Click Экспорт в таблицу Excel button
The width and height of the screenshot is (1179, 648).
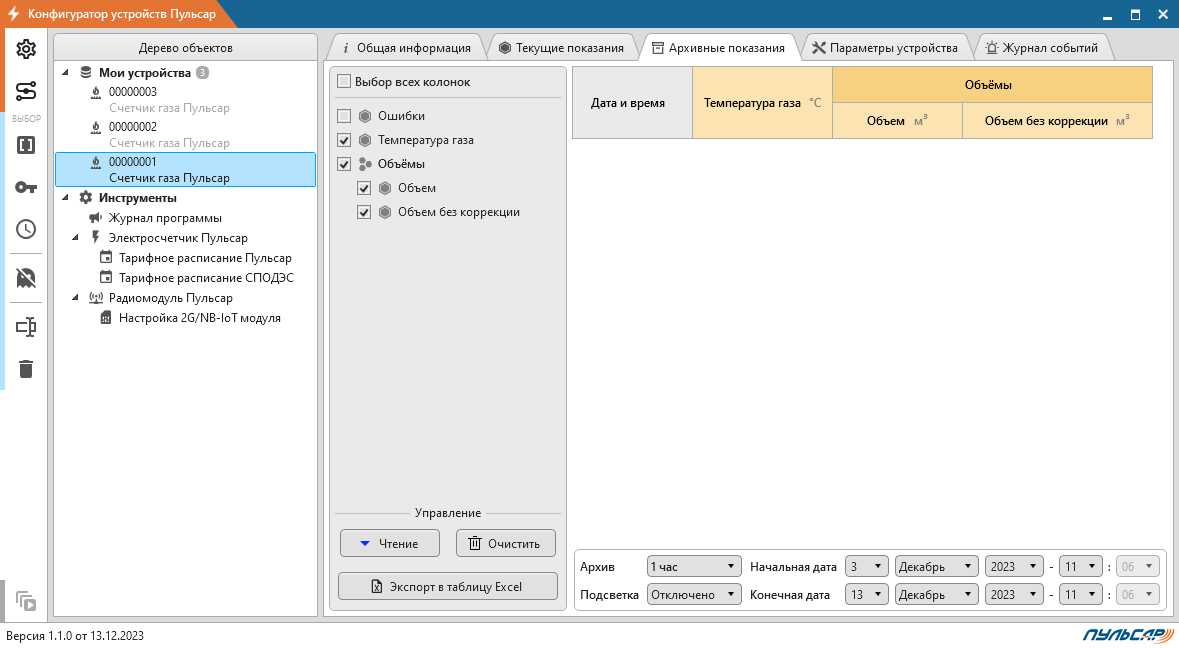pos(447,587)
